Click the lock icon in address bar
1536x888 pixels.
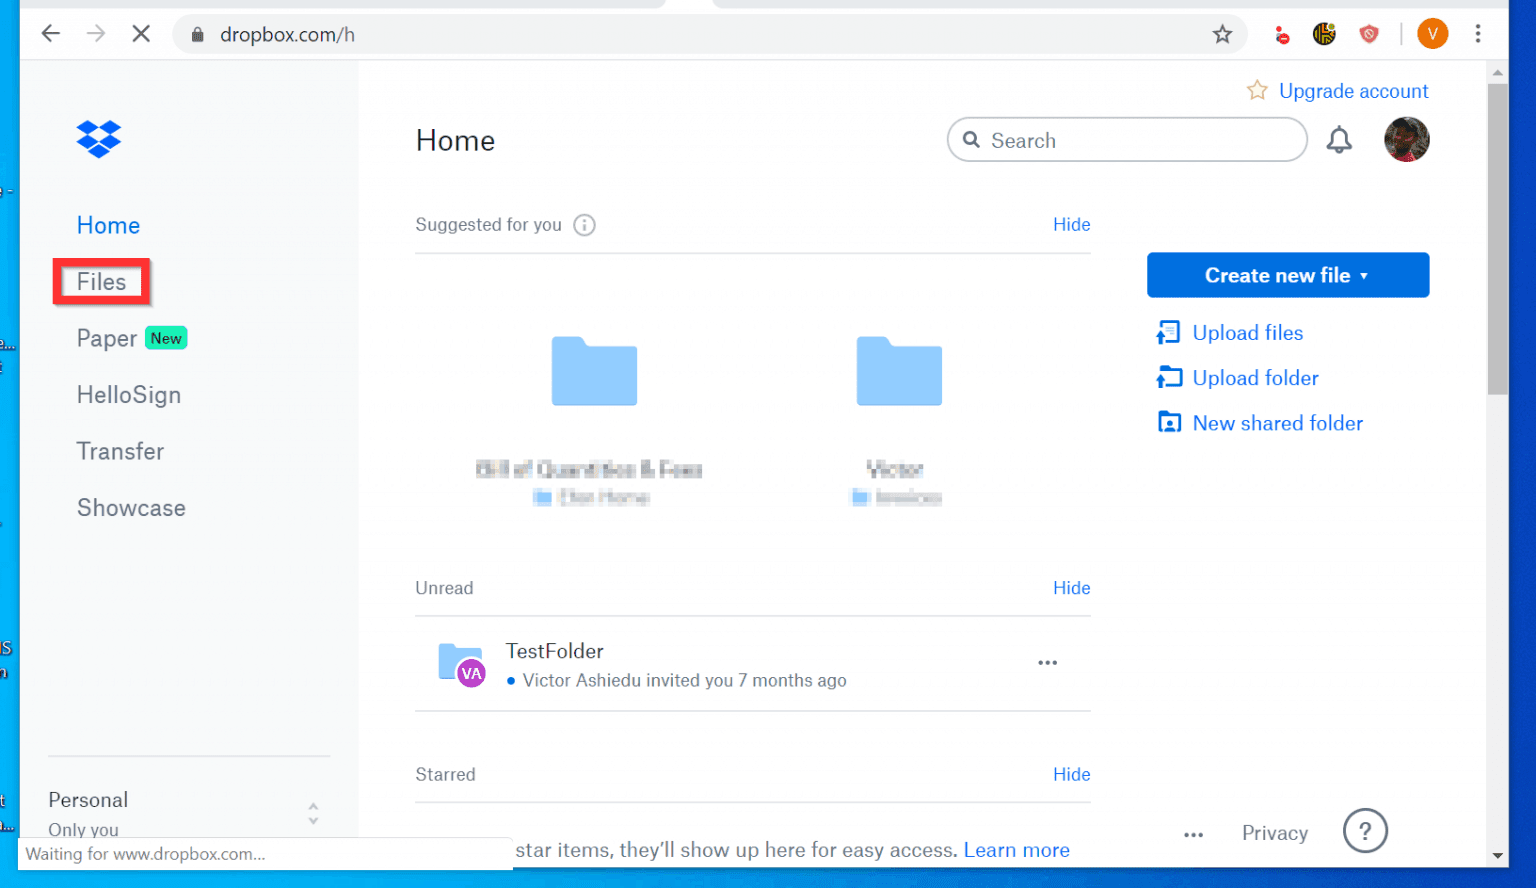(x=198, y=35)
